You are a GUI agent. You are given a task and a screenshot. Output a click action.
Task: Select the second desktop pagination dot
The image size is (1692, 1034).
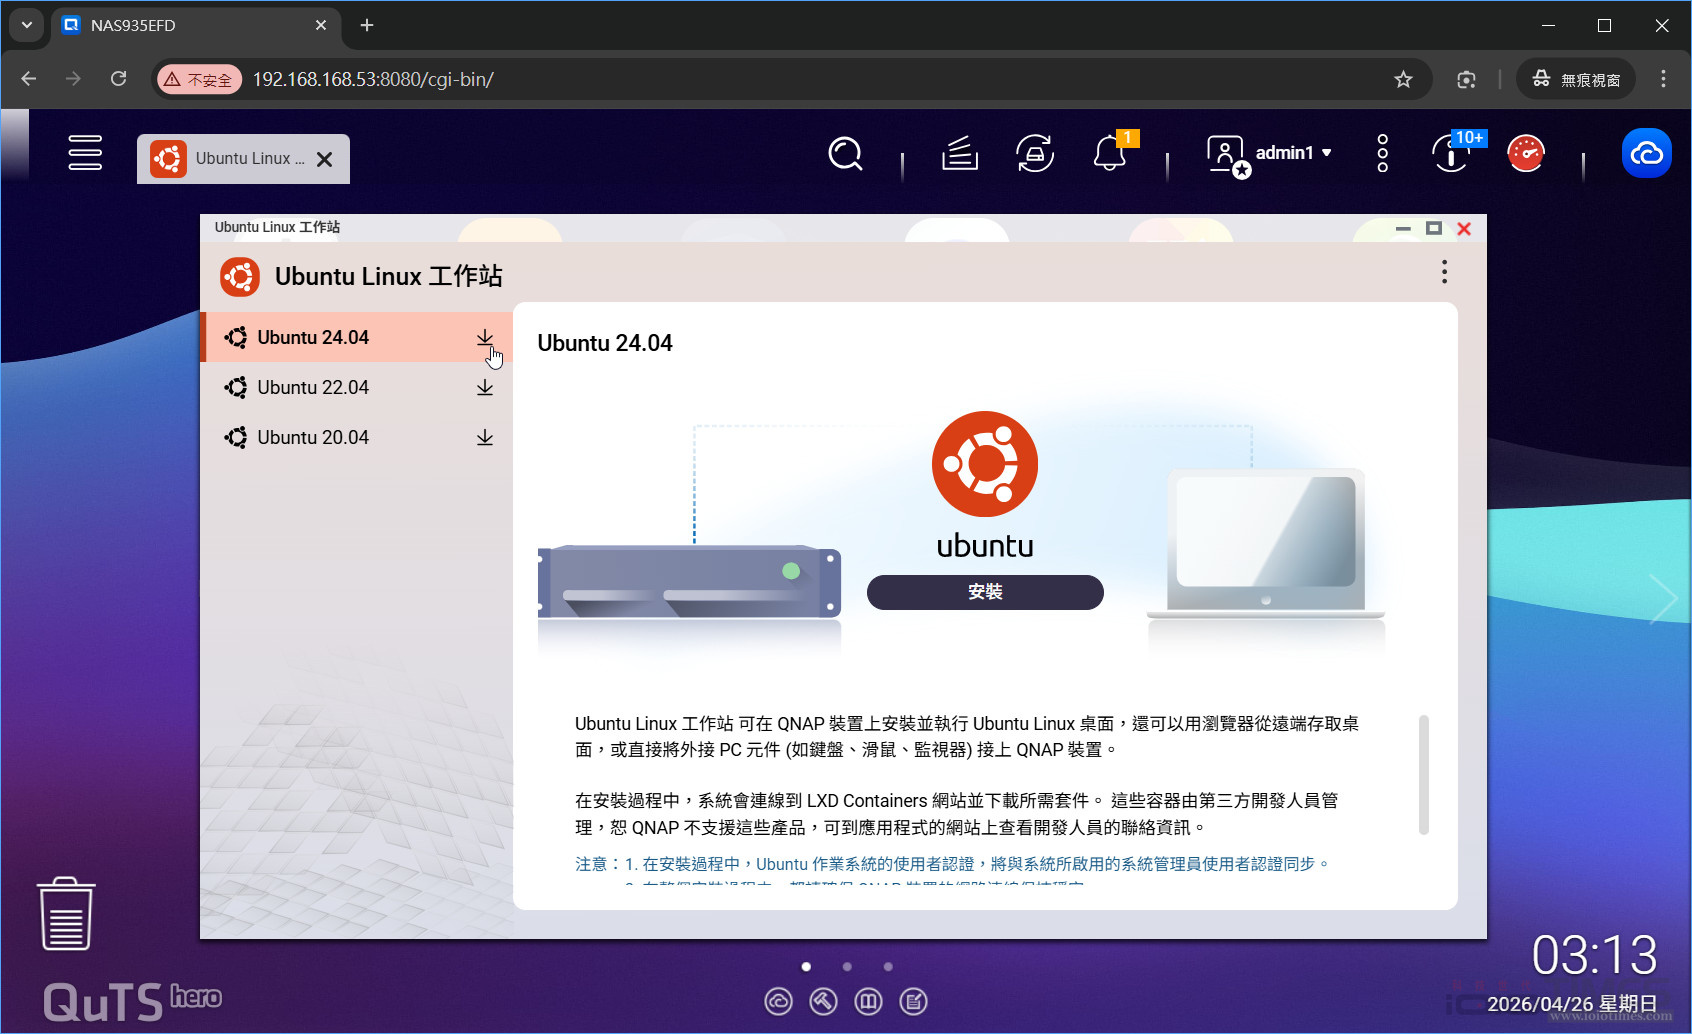[x=847, y=966]
